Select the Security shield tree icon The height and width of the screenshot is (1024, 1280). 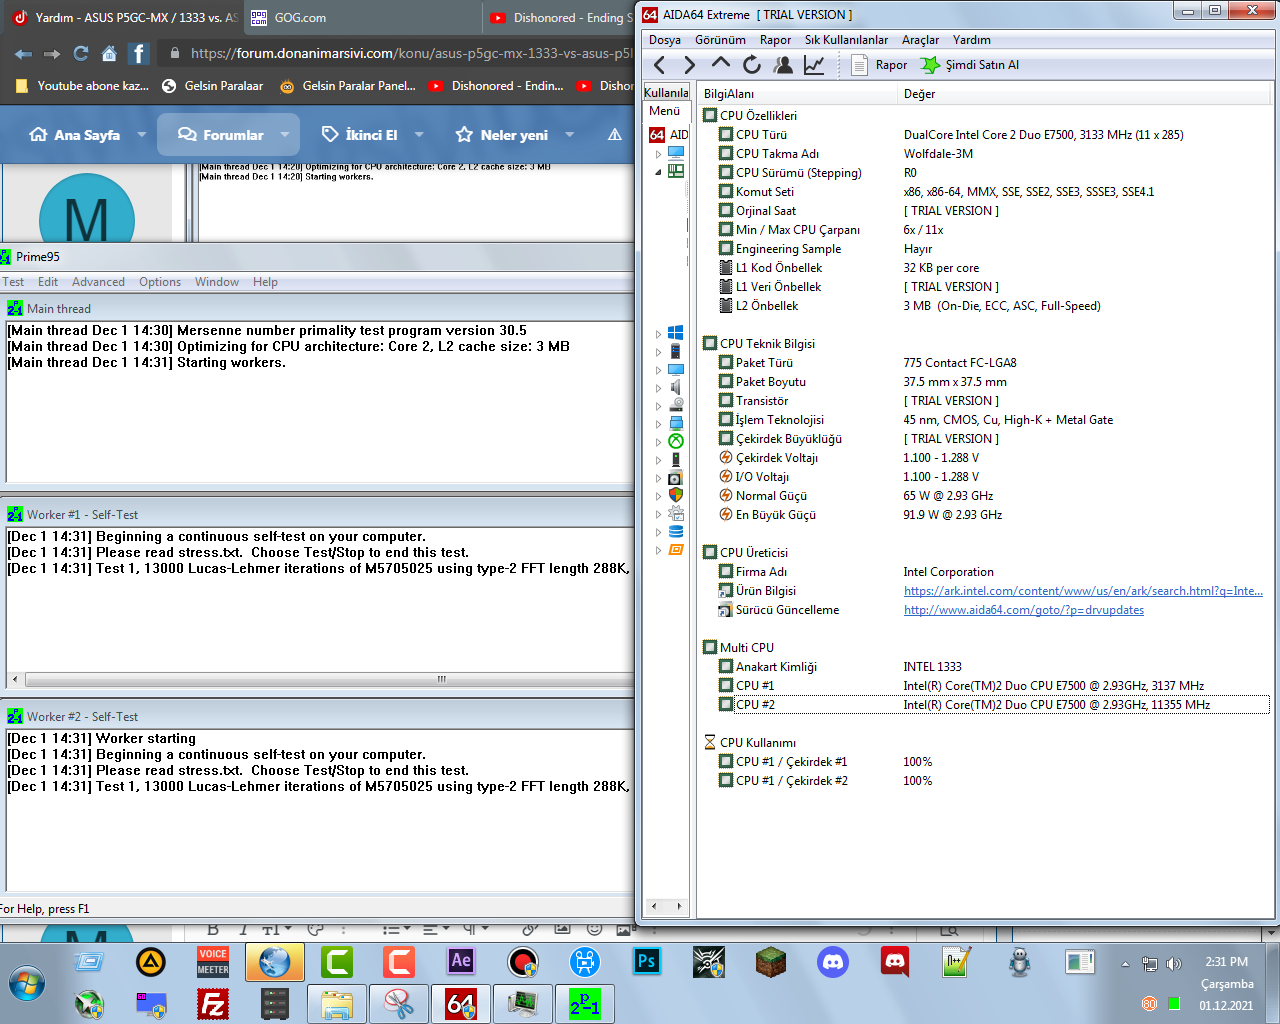click(x=676, y=495)
